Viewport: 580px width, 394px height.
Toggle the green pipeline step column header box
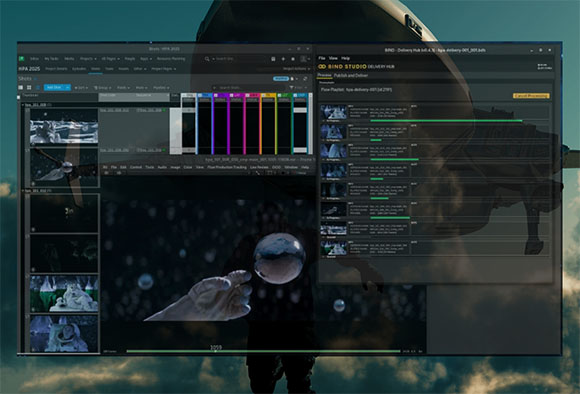pos(280,95)
